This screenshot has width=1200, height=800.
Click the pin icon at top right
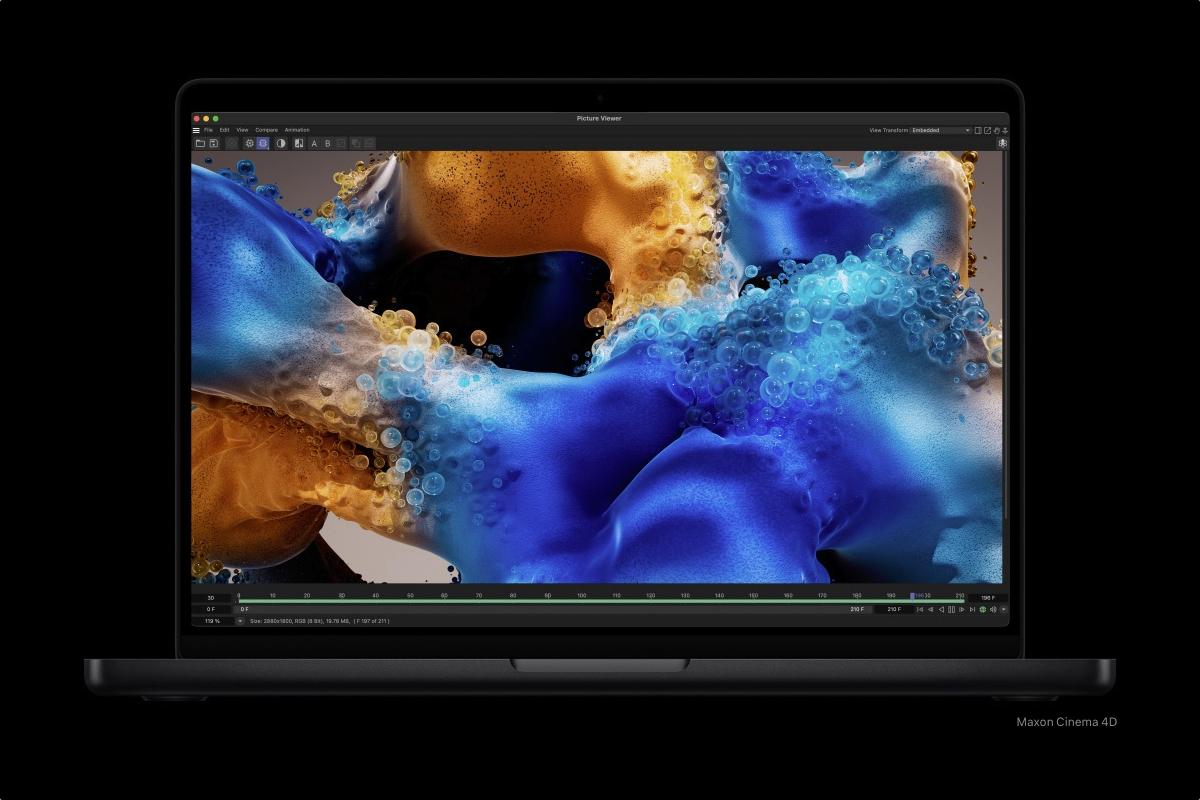click(1005, 130)
